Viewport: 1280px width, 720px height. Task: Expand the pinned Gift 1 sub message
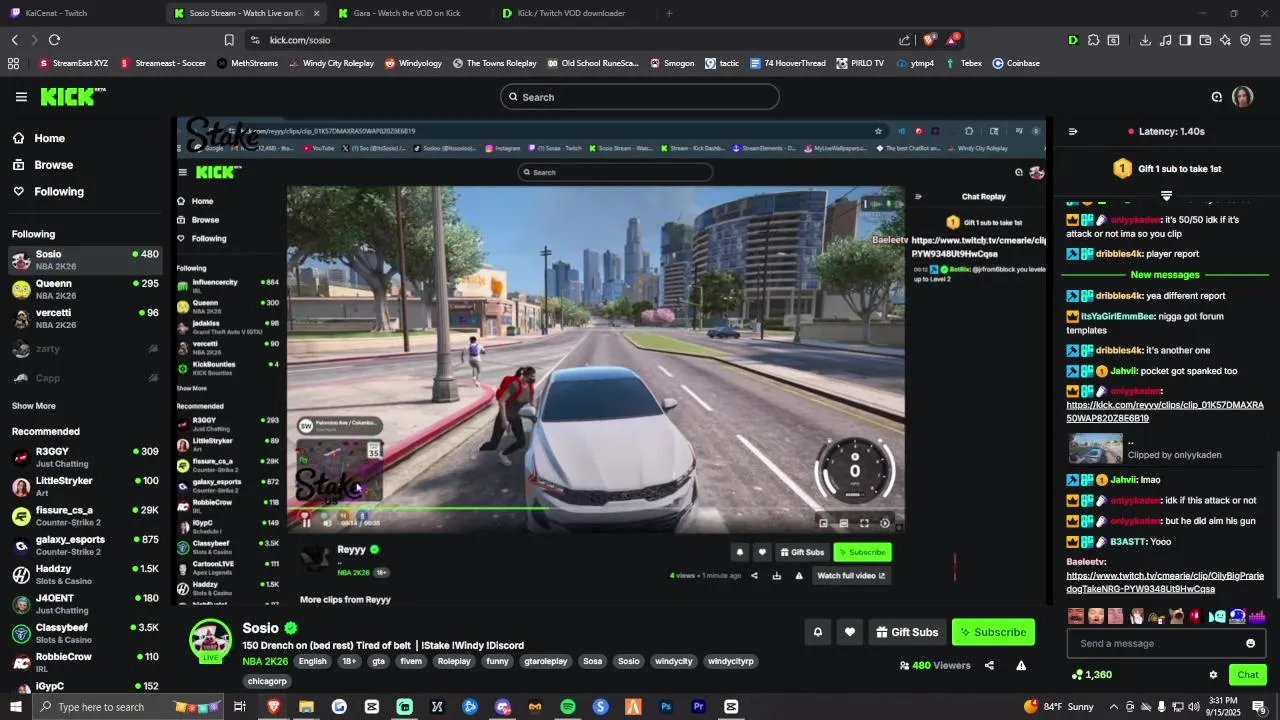coord(1166,195)
